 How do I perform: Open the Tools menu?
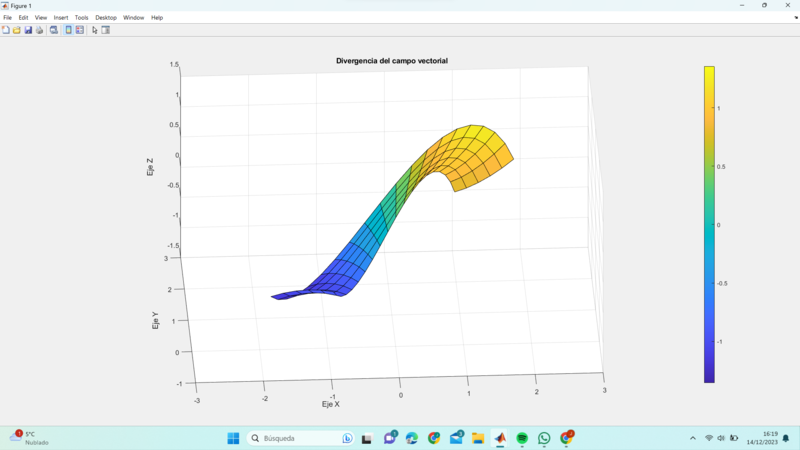[81, 17]
